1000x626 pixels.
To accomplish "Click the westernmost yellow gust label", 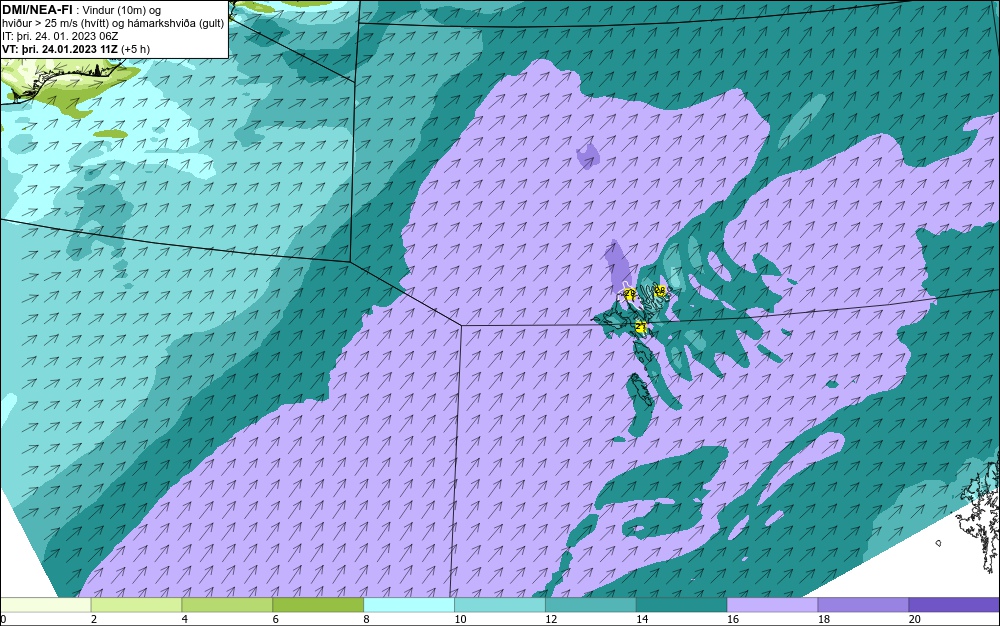I will (630, 295).
